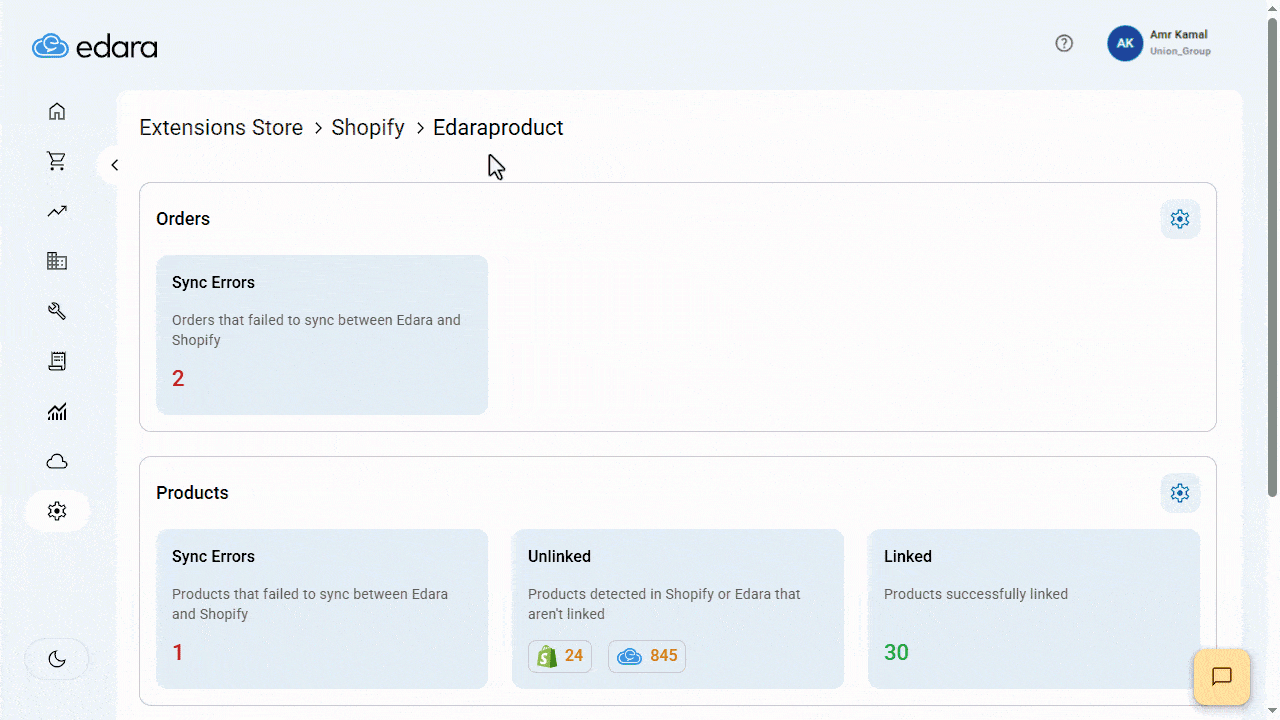Open Products section settings gear
The height and width of the screenshot is (720, 1280).
[x=1180, y=493]
